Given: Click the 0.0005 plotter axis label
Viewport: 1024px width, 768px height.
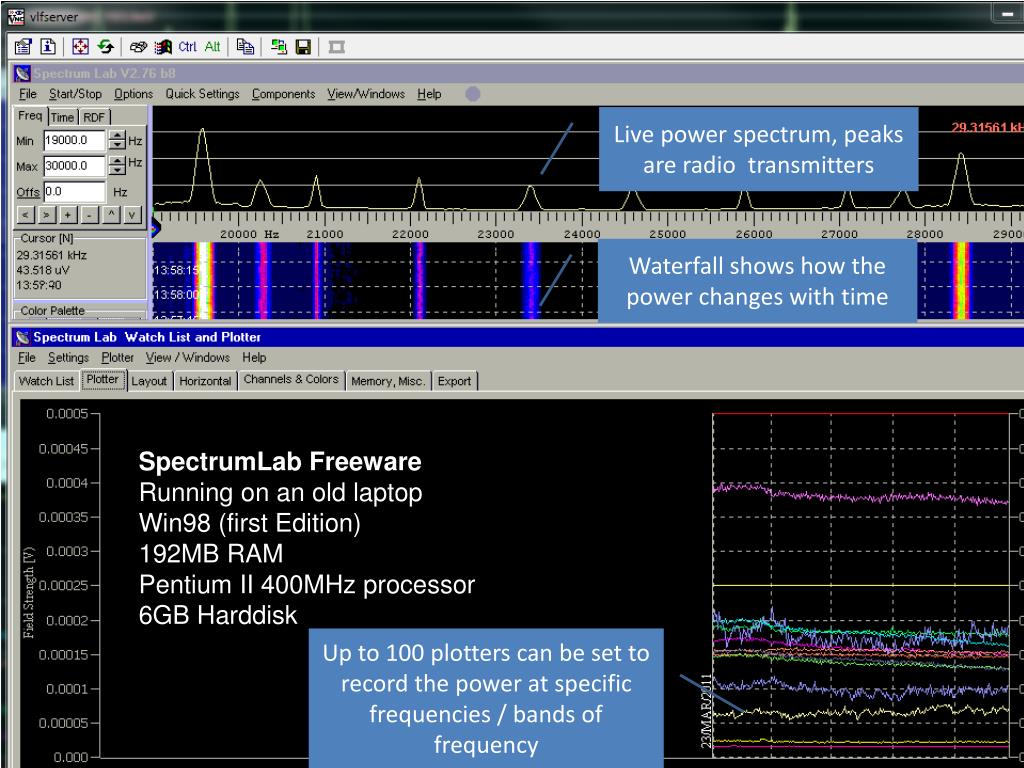Looking at the screenshot, I should pos(67,414).
